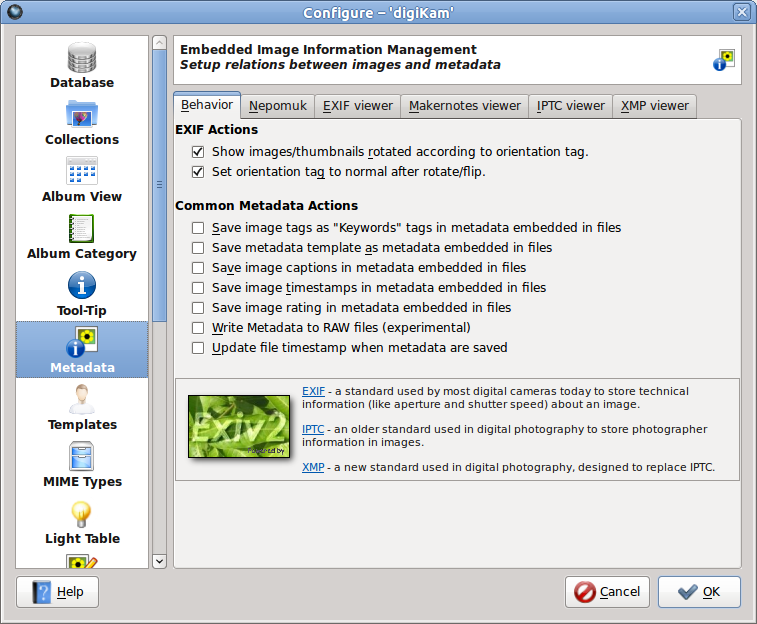Image resolution: width=757 pixels, height=624 pixels.
Task: Open the Light Table settings page
Action: coord(82,521)
